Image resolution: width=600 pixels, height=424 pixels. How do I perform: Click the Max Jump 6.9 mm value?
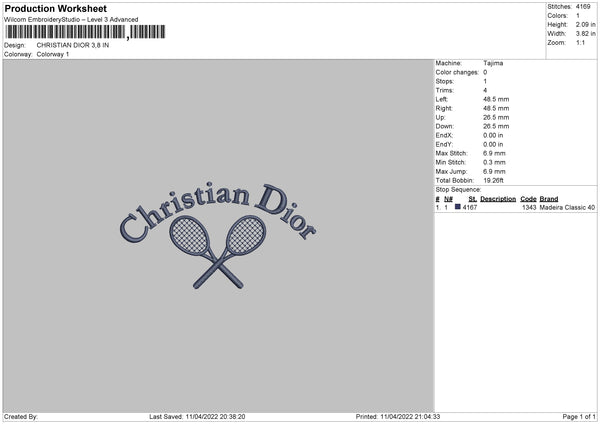494,171
